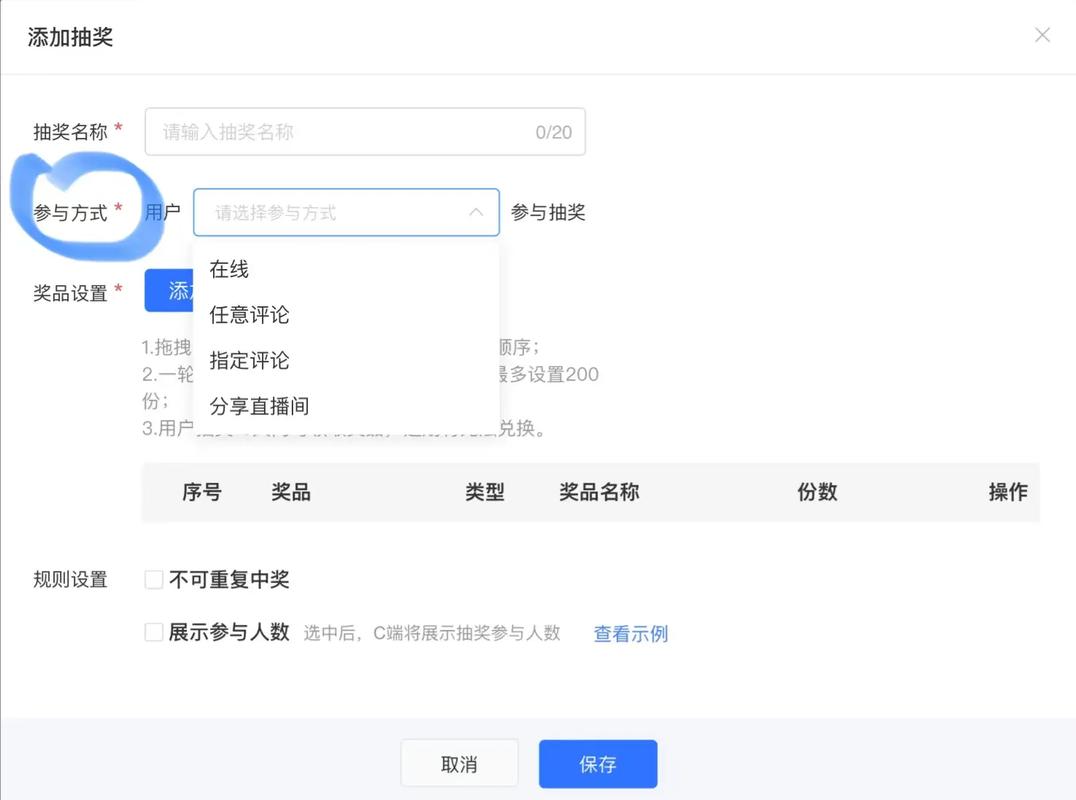Choose 任意评论 option
The width and height of the screenshot is (1076, 800).
click(x=347, y=315)
